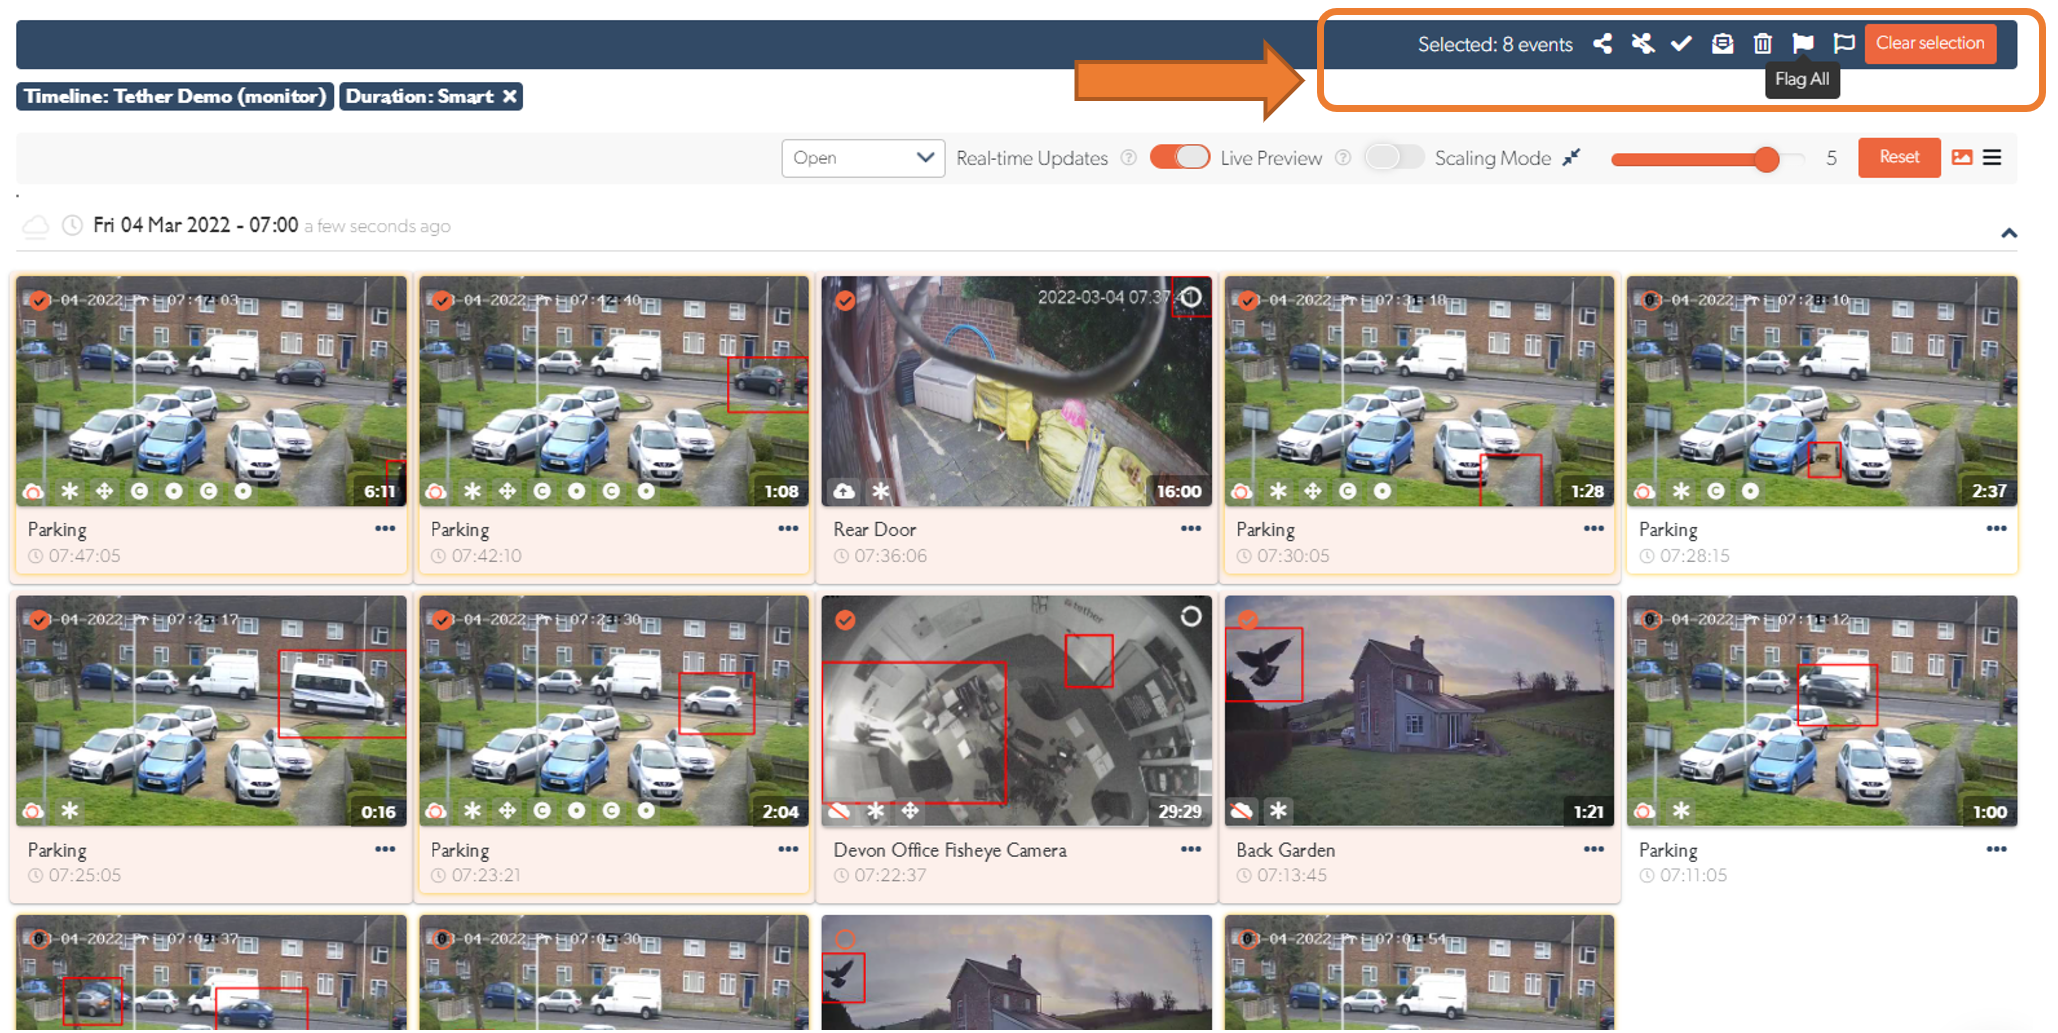Collapse the Fri 04 Mar 2022 section
2058x1033 pixels.
pyautogui.click(x=2008, y=234)
